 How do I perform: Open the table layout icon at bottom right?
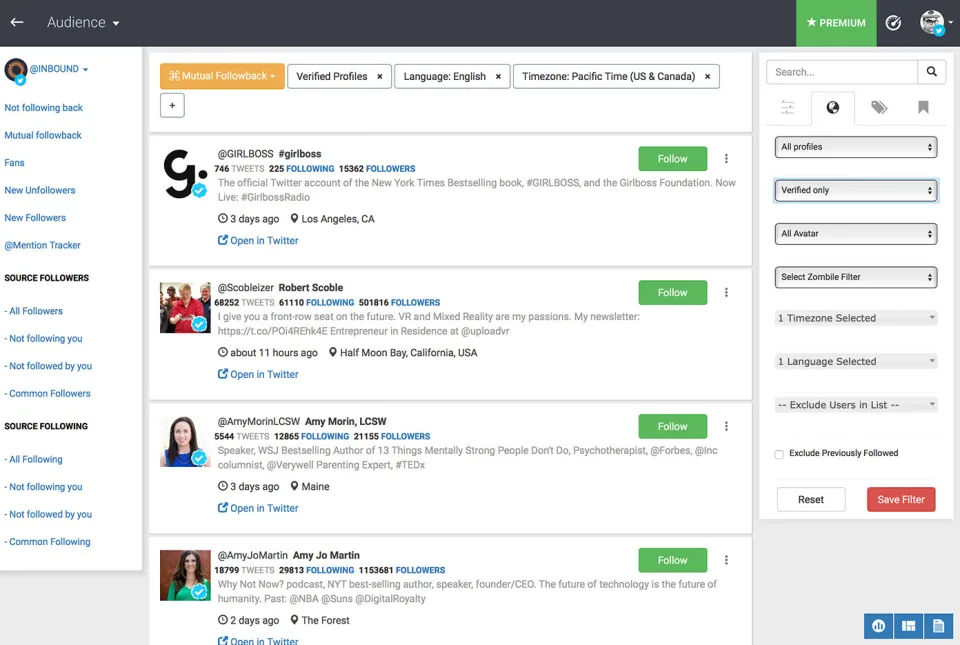click(x=909, y=626)
